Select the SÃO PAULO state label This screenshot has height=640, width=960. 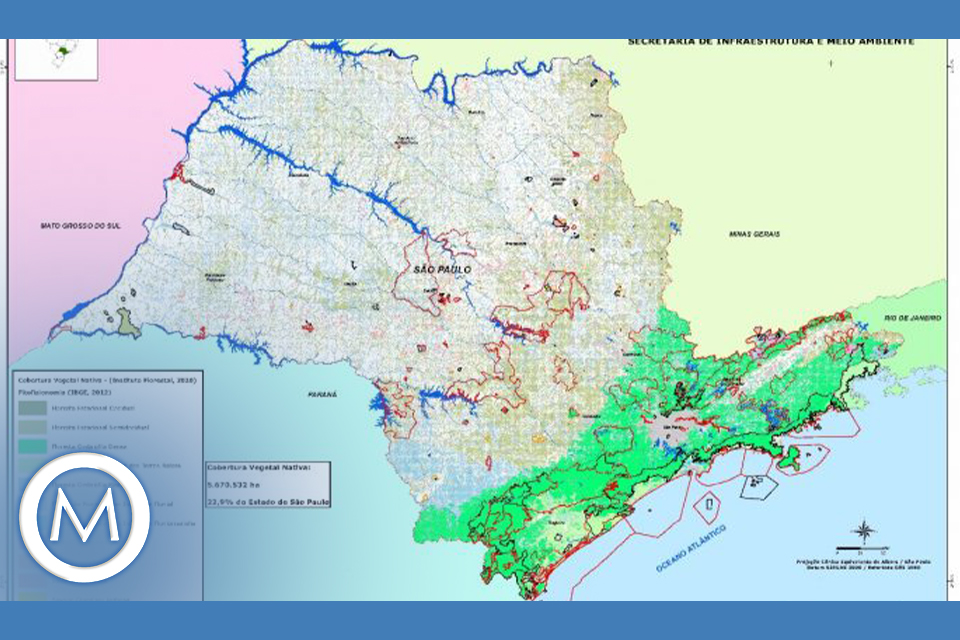pyautogui.click(x=441, y=271)
